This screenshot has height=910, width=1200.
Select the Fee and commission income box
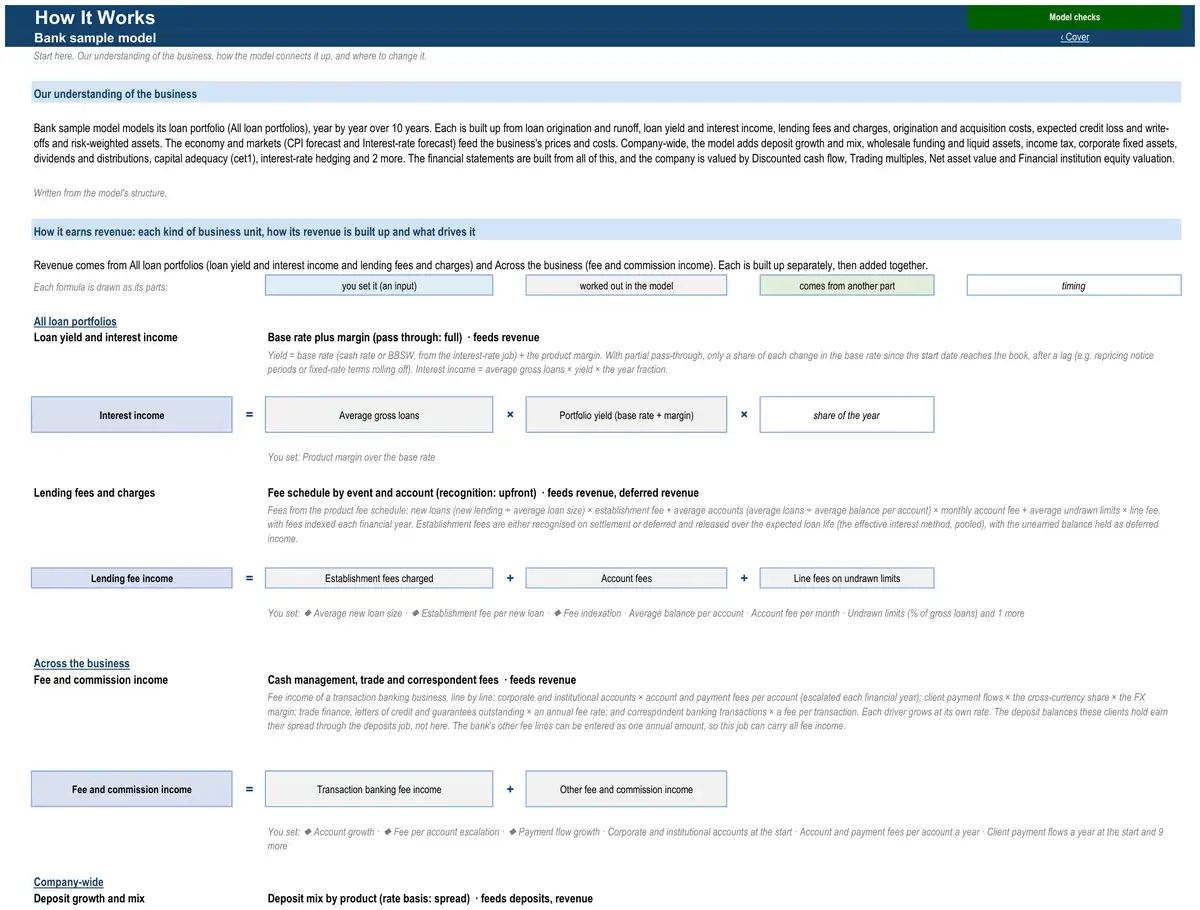[131, 789]
